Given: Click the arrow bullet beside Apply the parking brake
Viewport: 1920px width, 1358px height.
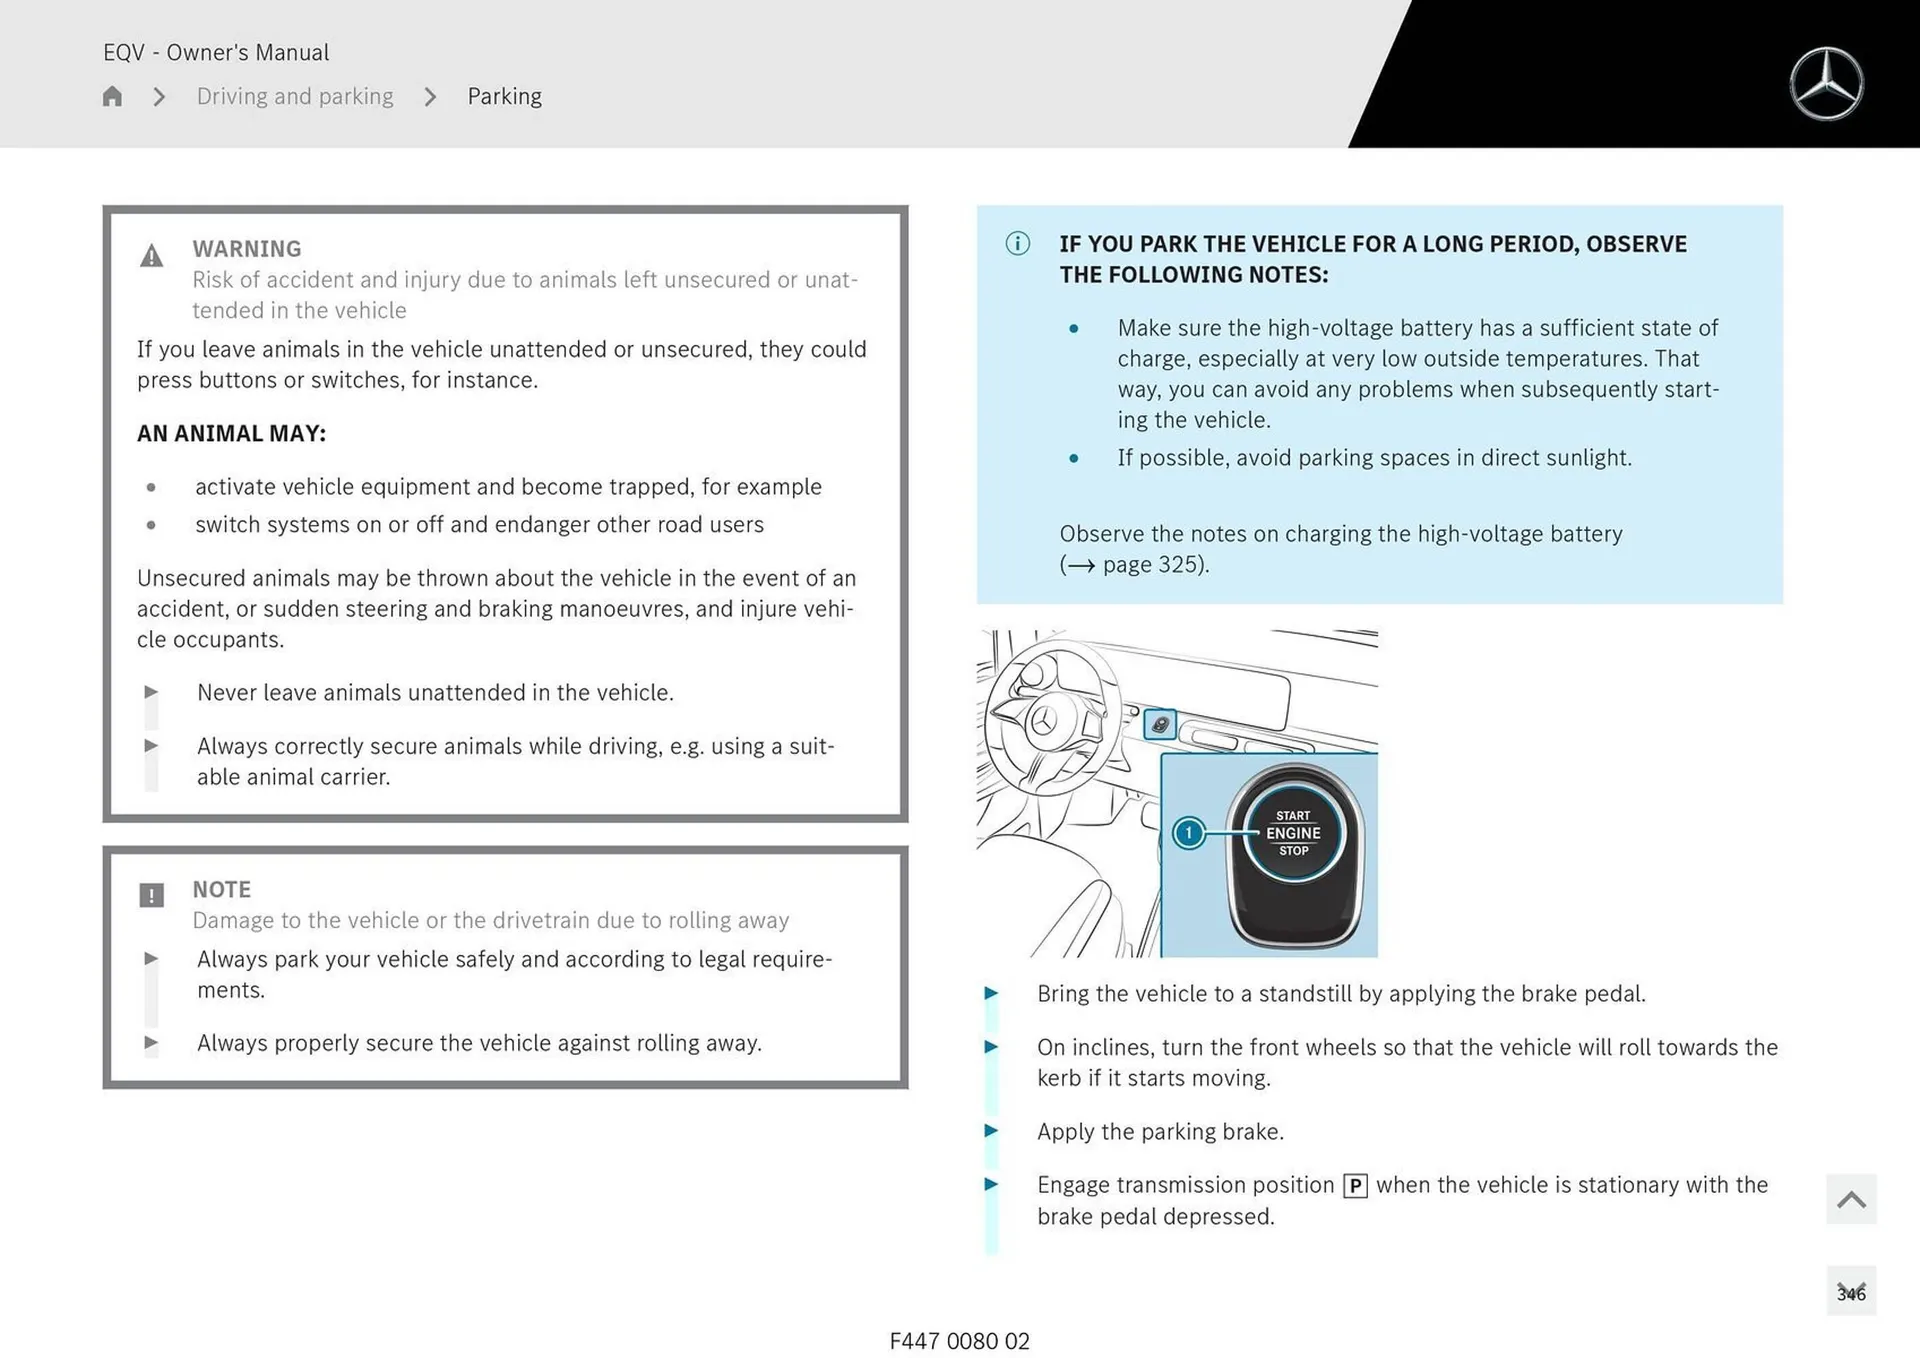Looking at the screenshot, I should (x=991, y=1131).
